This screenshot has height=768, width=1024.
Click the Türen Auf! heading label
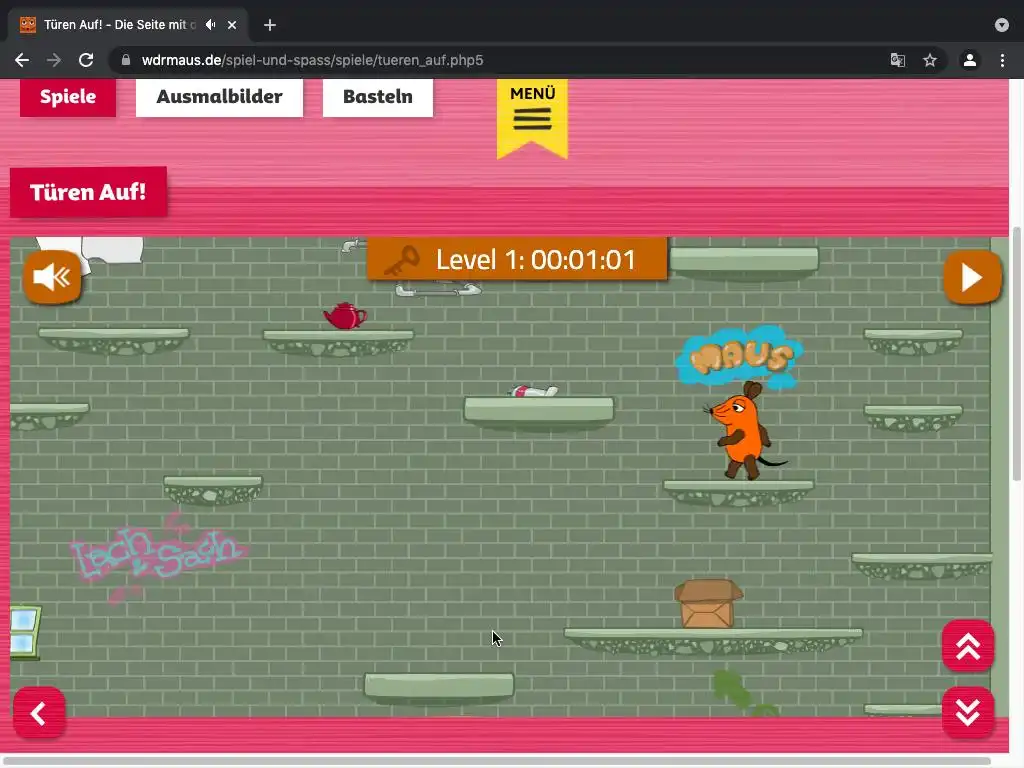pos(88,192)
